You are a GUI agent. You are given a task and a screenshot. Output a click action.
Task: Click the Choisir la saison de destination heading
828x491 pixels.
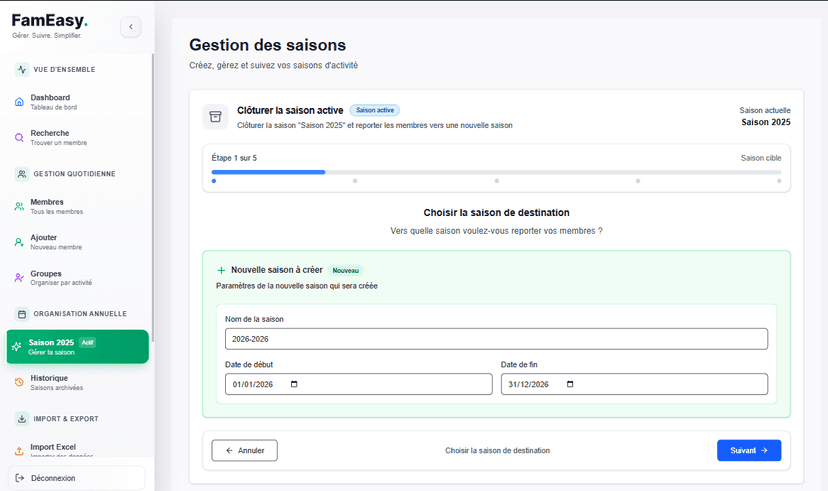496,213
